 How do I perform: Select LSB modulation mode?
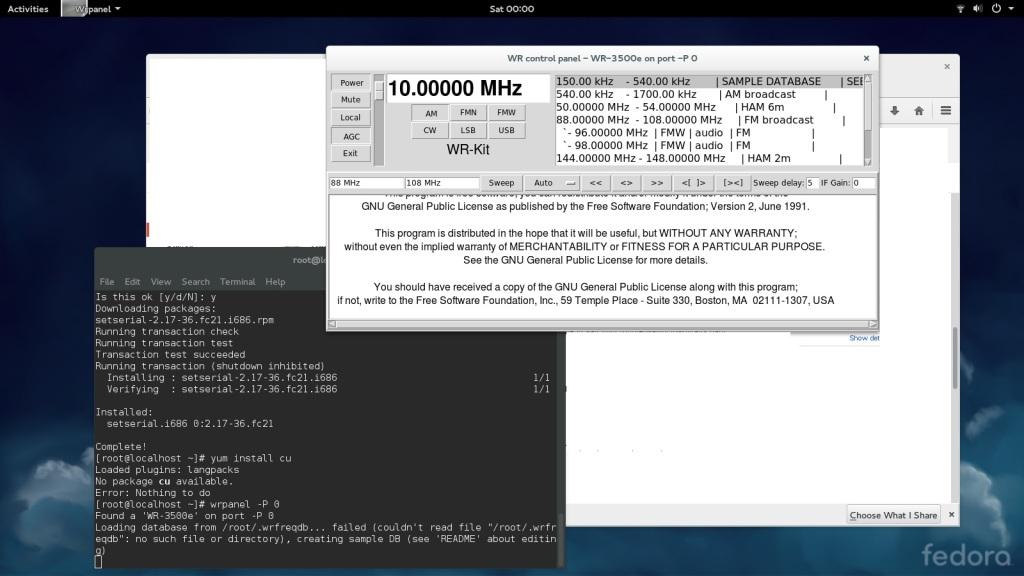coord(468,130)
